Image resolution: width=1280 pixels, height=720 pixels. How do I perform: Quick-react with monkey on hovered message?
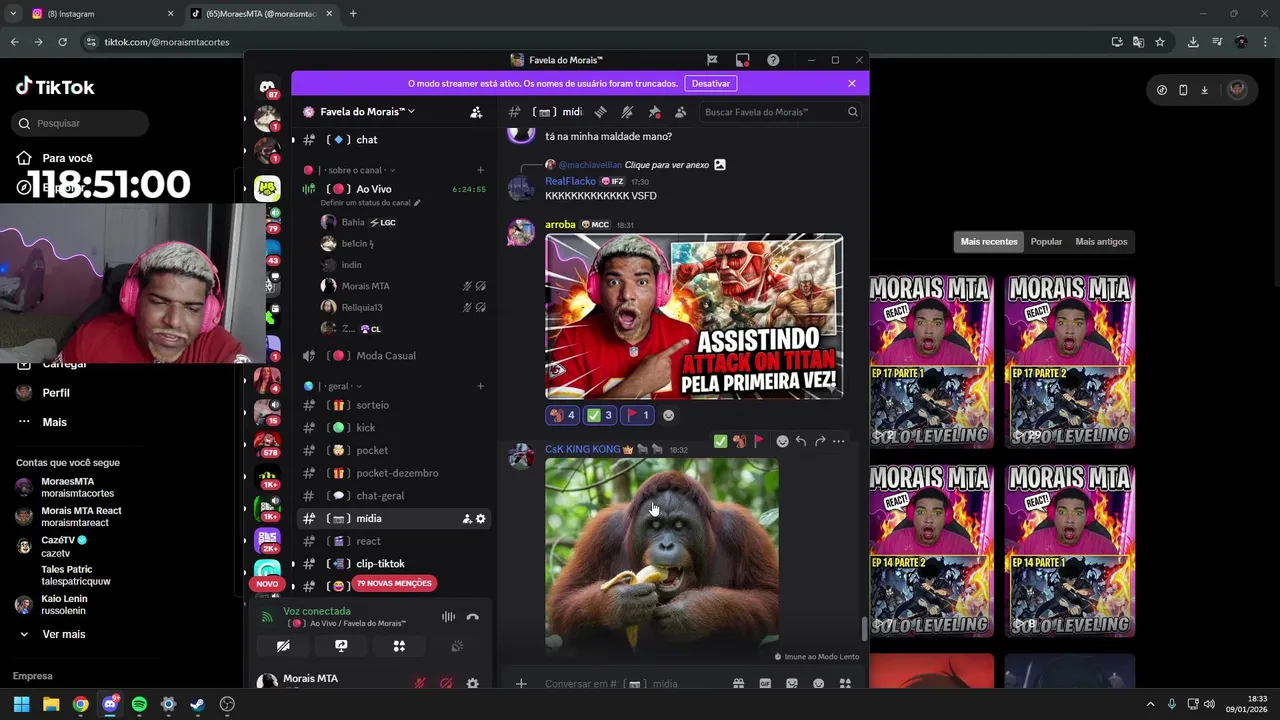click(x=739, y=441)
